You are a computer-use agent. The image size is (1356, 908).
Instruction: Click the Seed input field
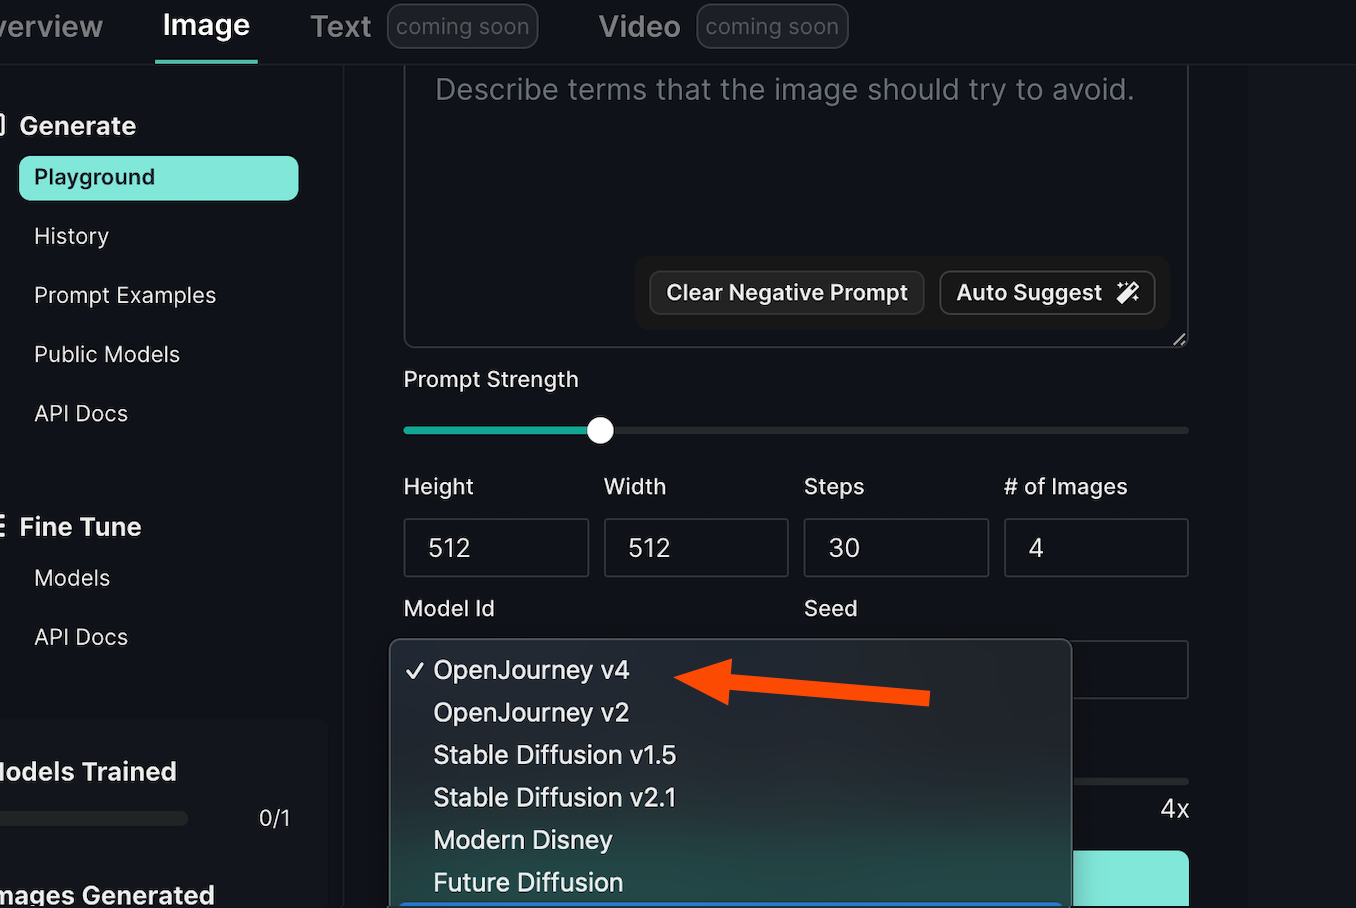(x=1130, y=670)
